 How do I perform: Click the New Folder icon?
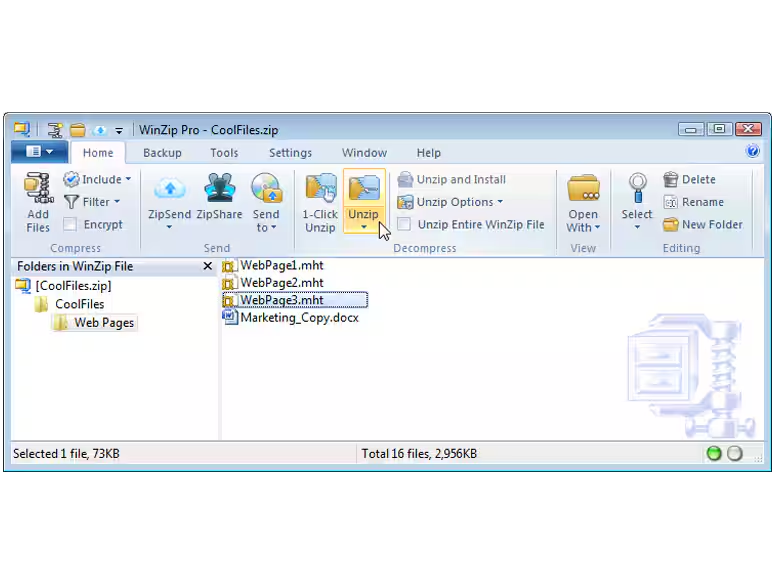coord(670,224)
